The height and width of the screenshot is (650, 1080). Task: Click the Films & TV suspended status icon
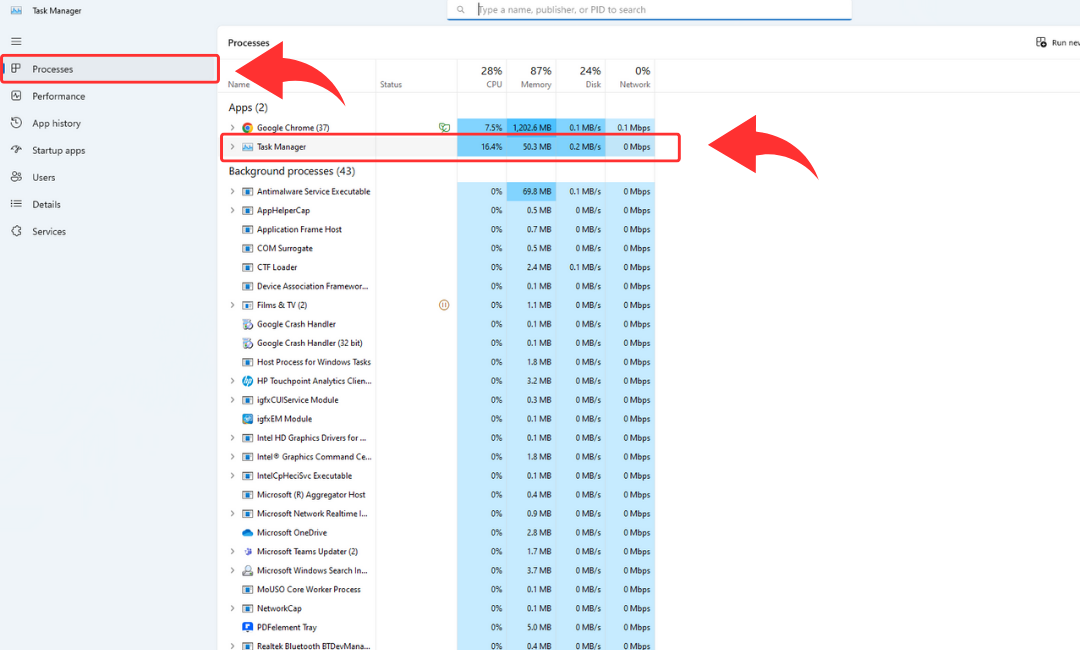tap(444, 305)
